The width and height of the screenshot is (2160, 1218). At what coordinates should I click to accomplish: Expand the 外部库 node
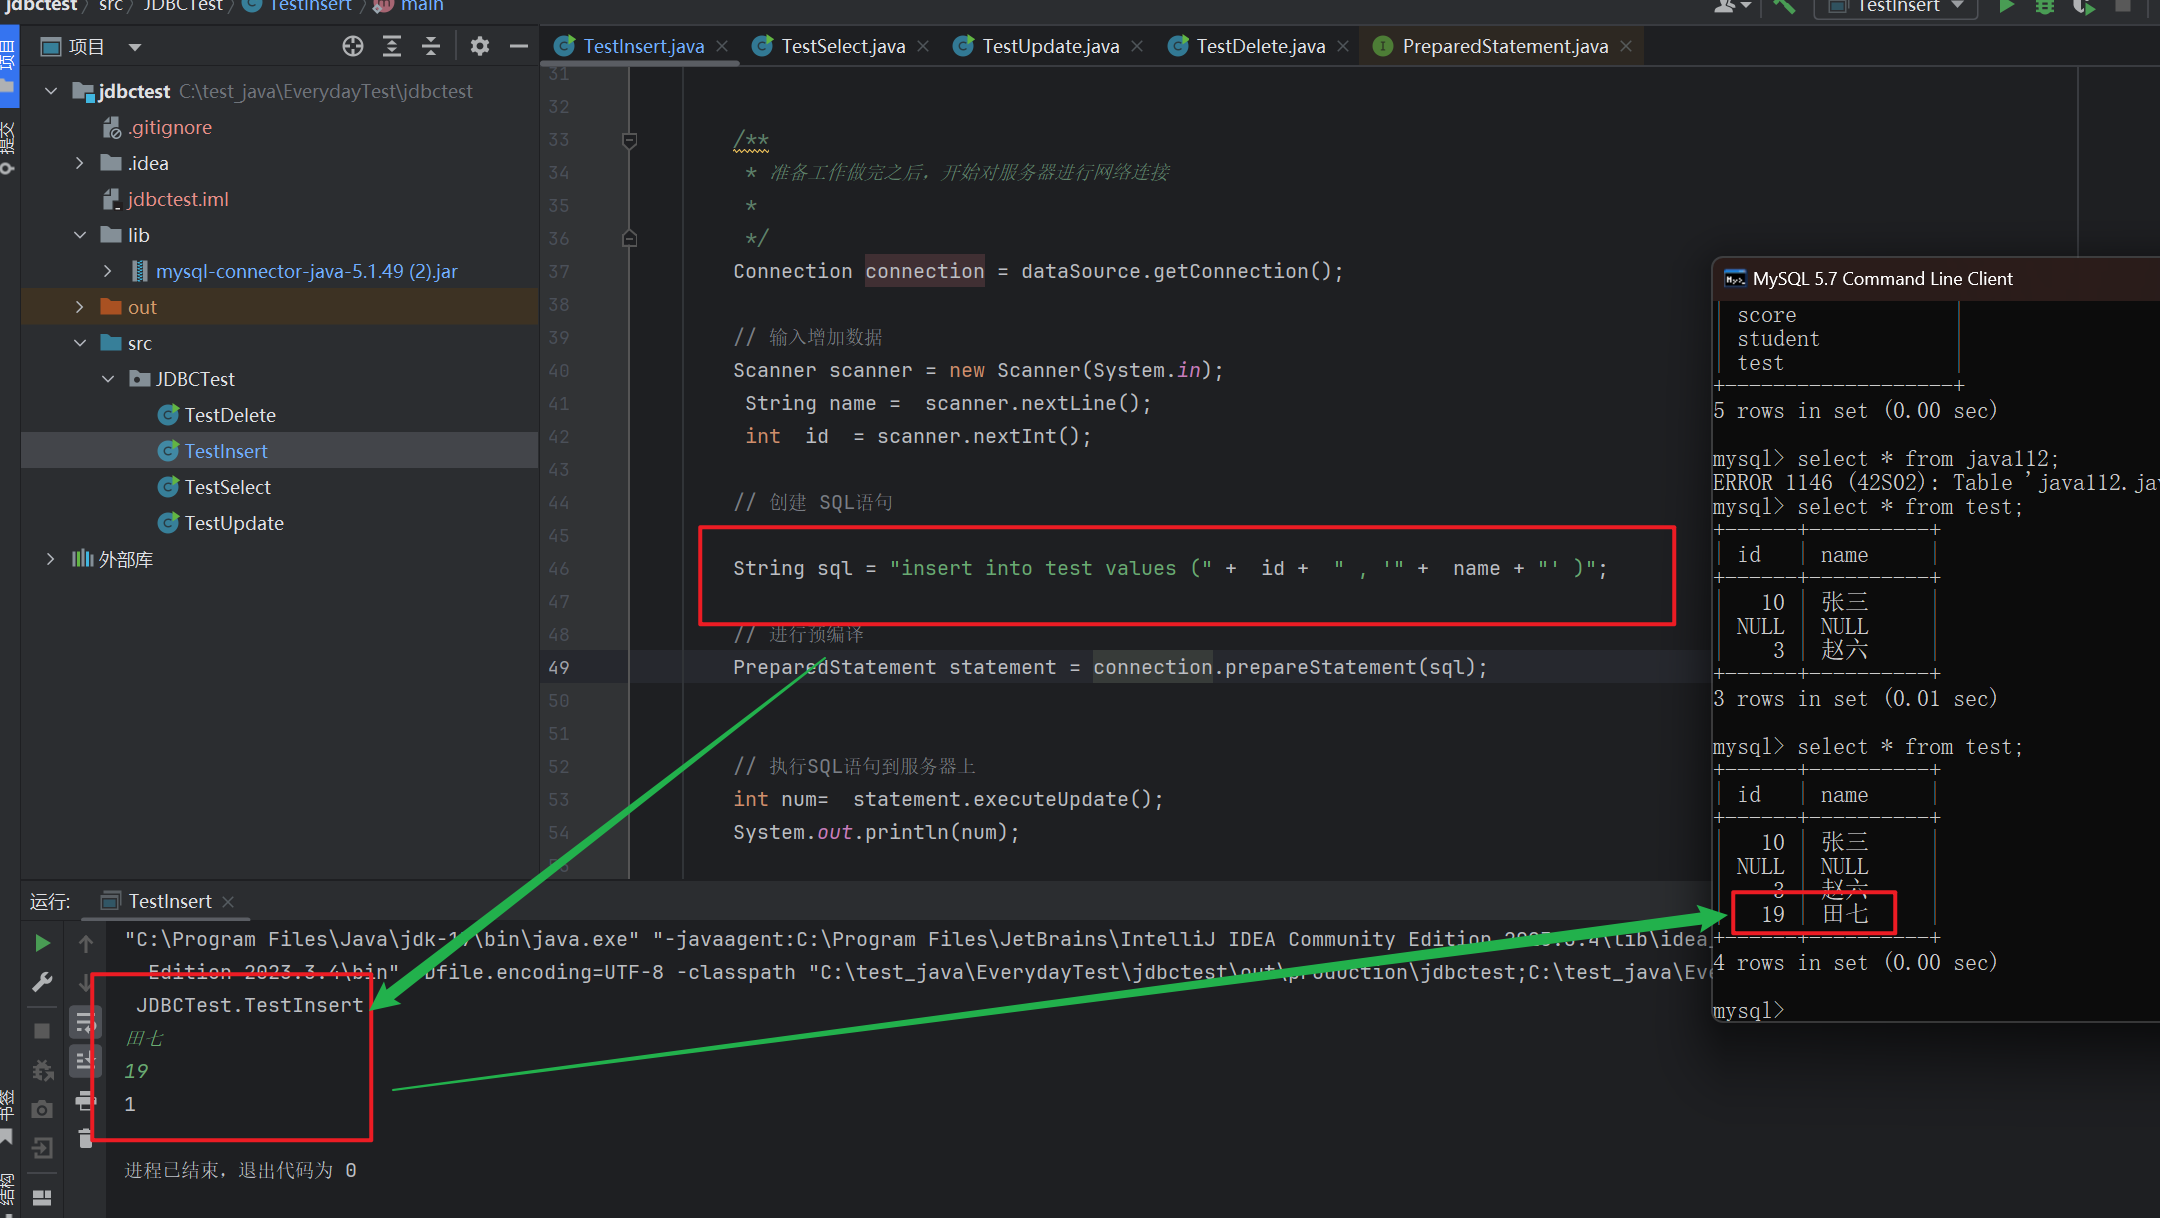[x=51, y=559]
